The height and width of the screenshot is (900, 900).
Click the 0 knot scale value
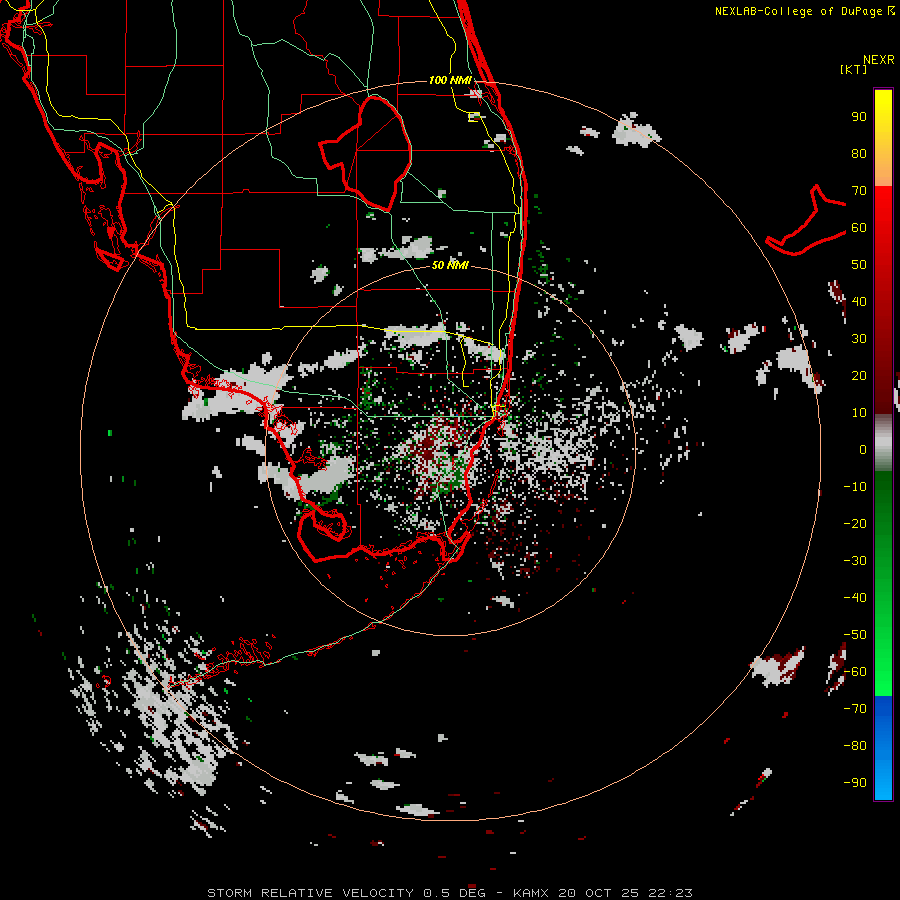point(863,449)
